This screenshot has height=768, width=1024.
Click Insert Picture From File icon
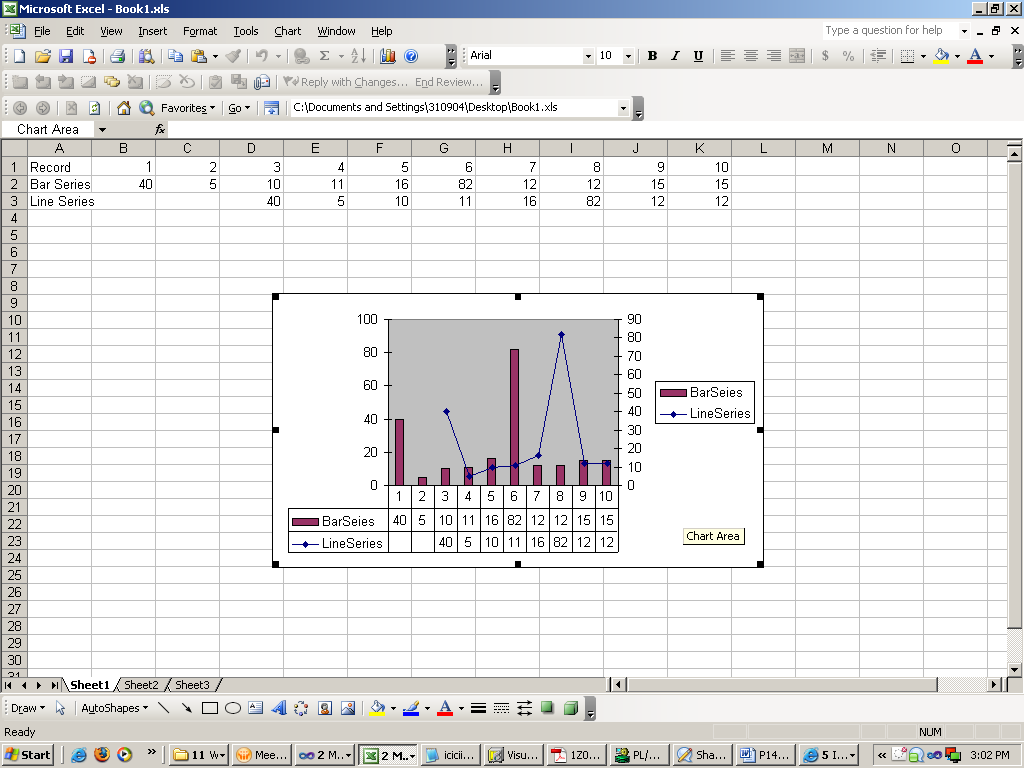tap(347, 708)
